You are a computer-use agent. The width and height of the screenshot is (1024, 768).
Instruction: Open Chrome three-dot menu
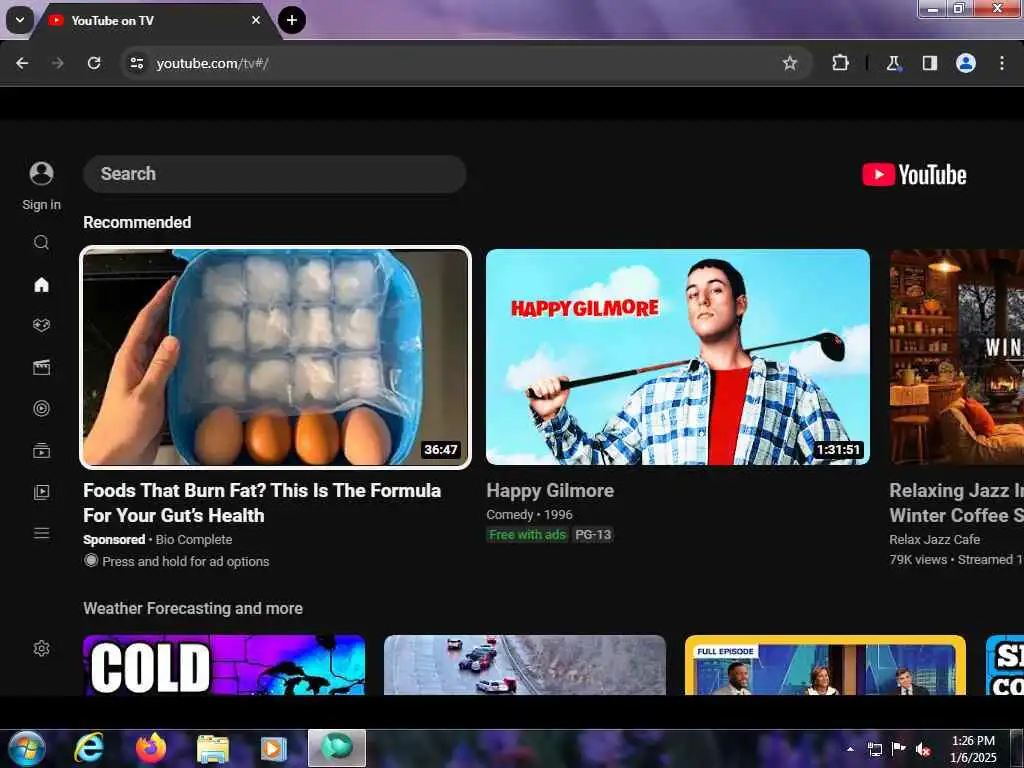point(1002,63)
